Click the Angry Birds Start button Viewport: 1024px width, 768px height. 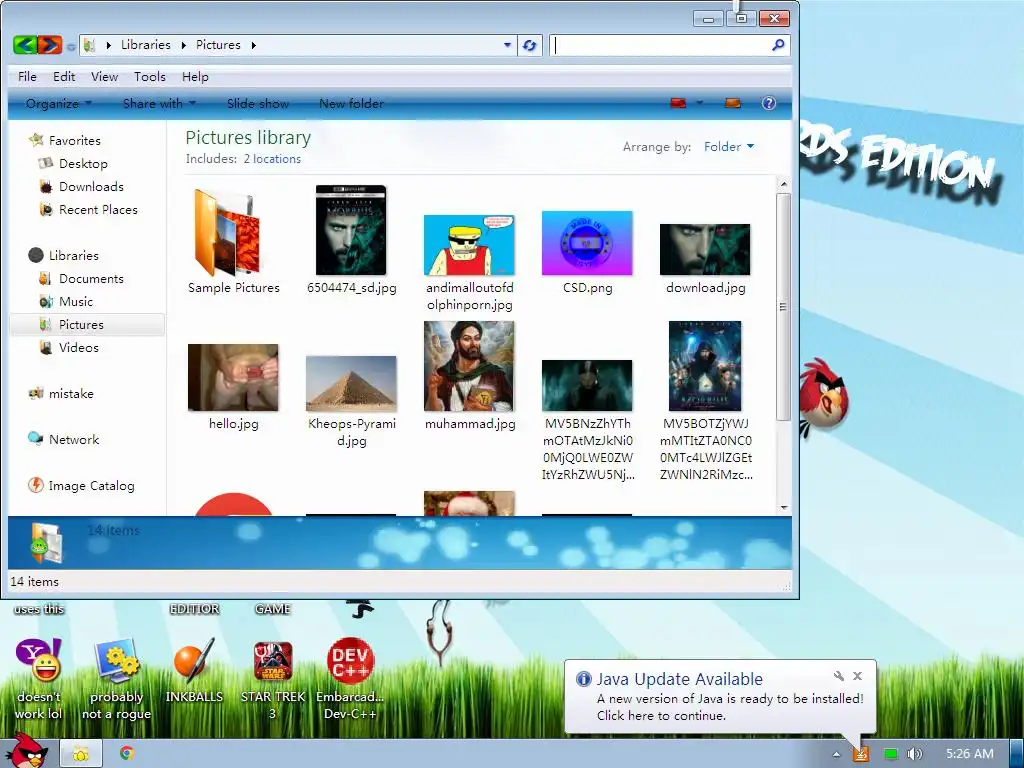coord(25,751)
